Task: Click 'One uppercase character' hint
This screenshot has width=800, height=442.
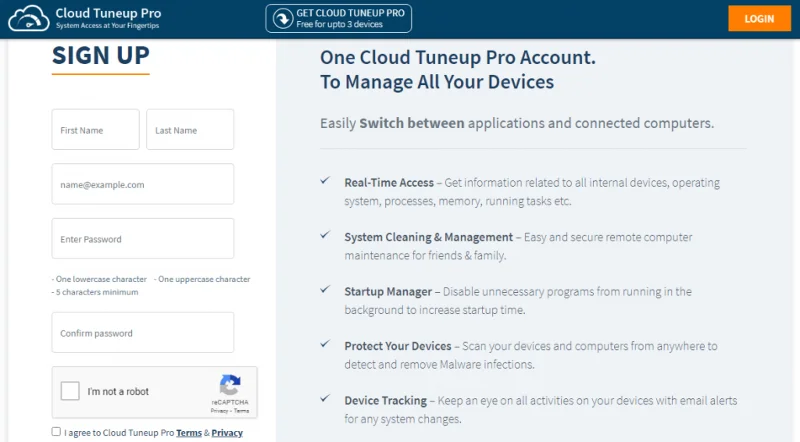Action: click(202, 279)
